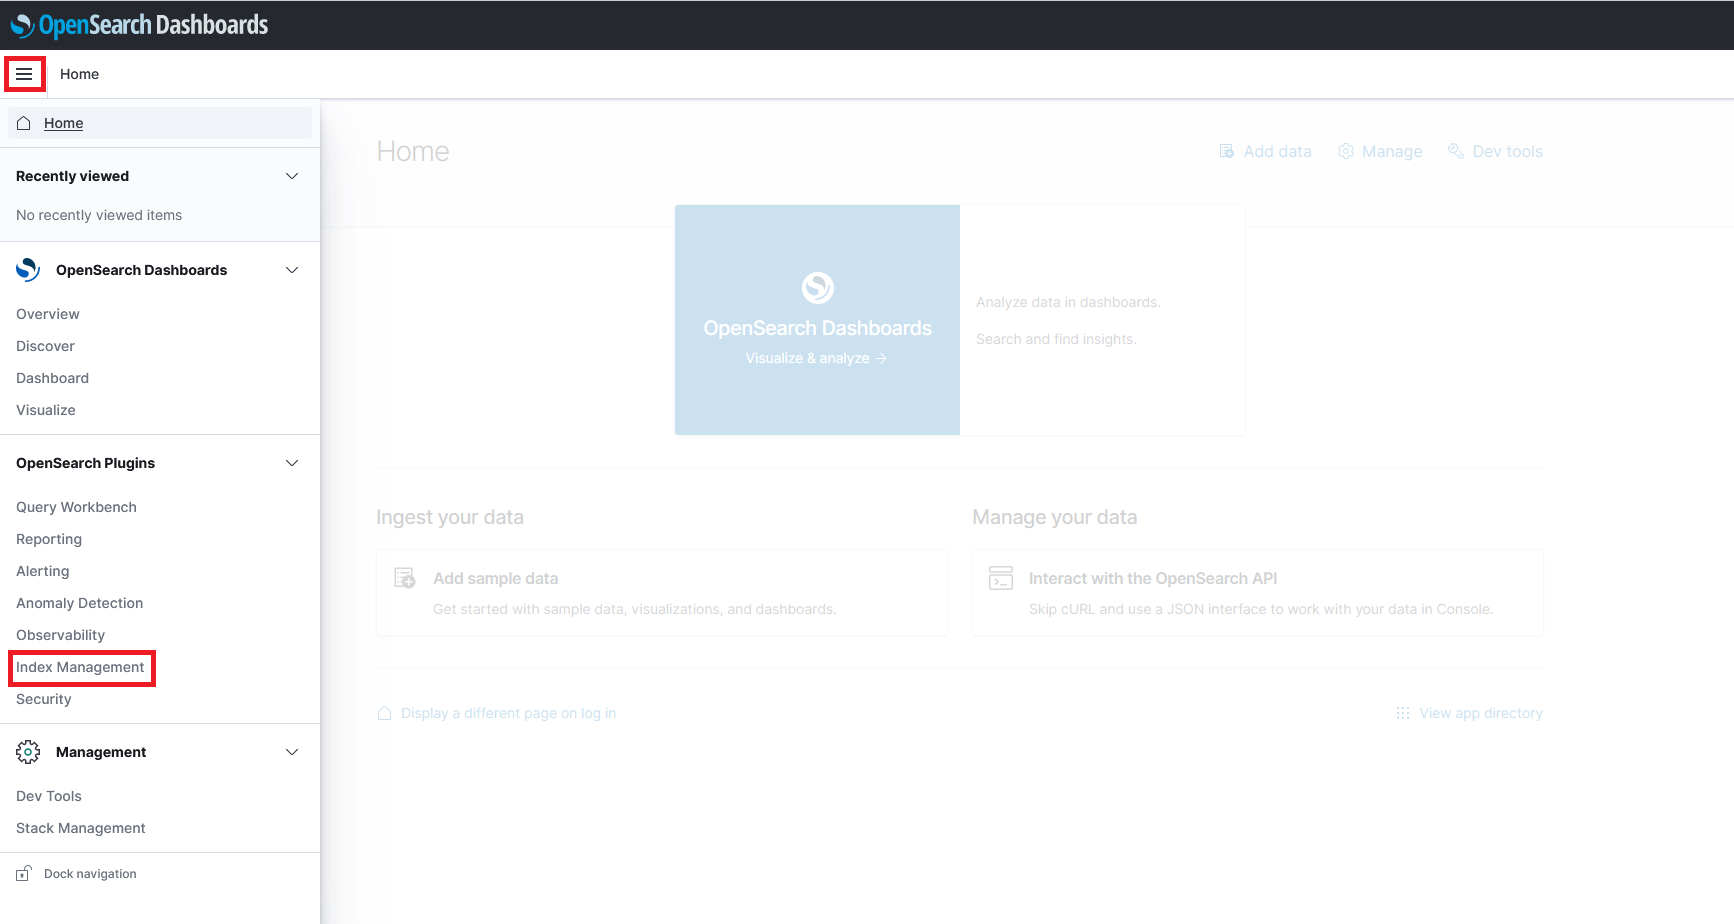Click OpenSearch Dashboards title on blue card
1734x924 pixels.
click(818, 328)
